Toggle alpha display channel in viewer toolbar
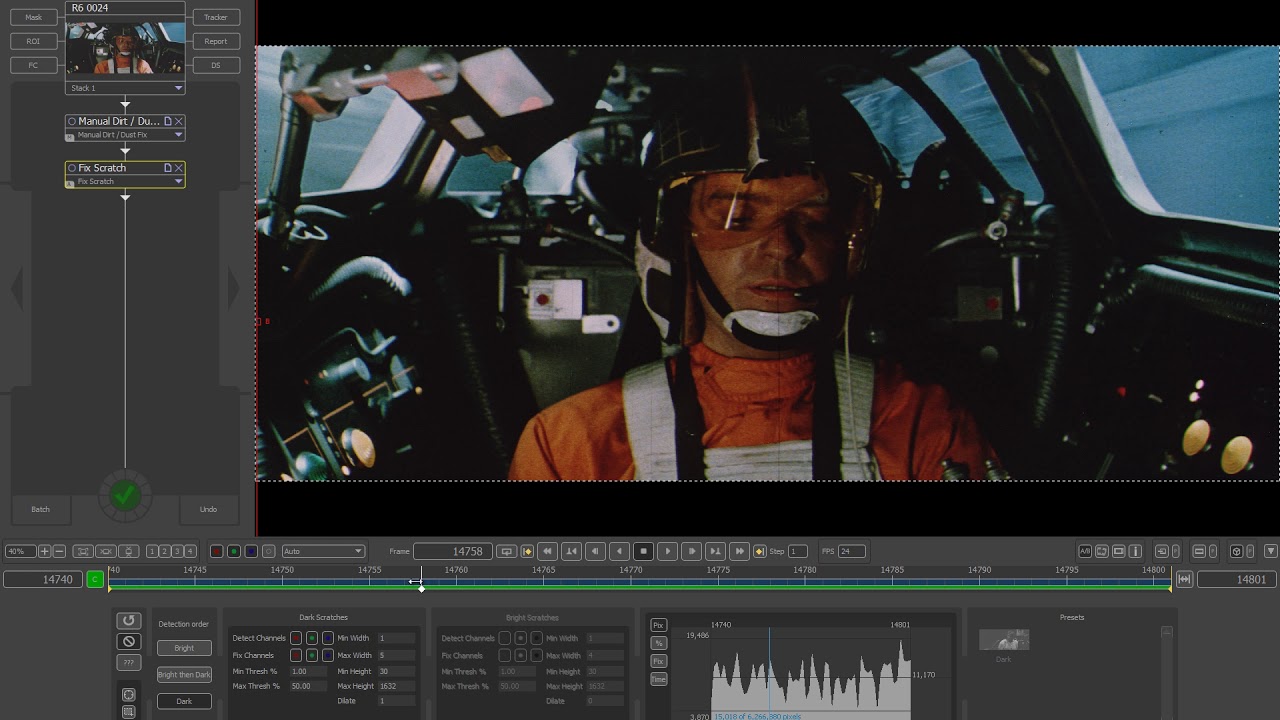The height and width of the screenshot is (720, 1280). [268, 551]
